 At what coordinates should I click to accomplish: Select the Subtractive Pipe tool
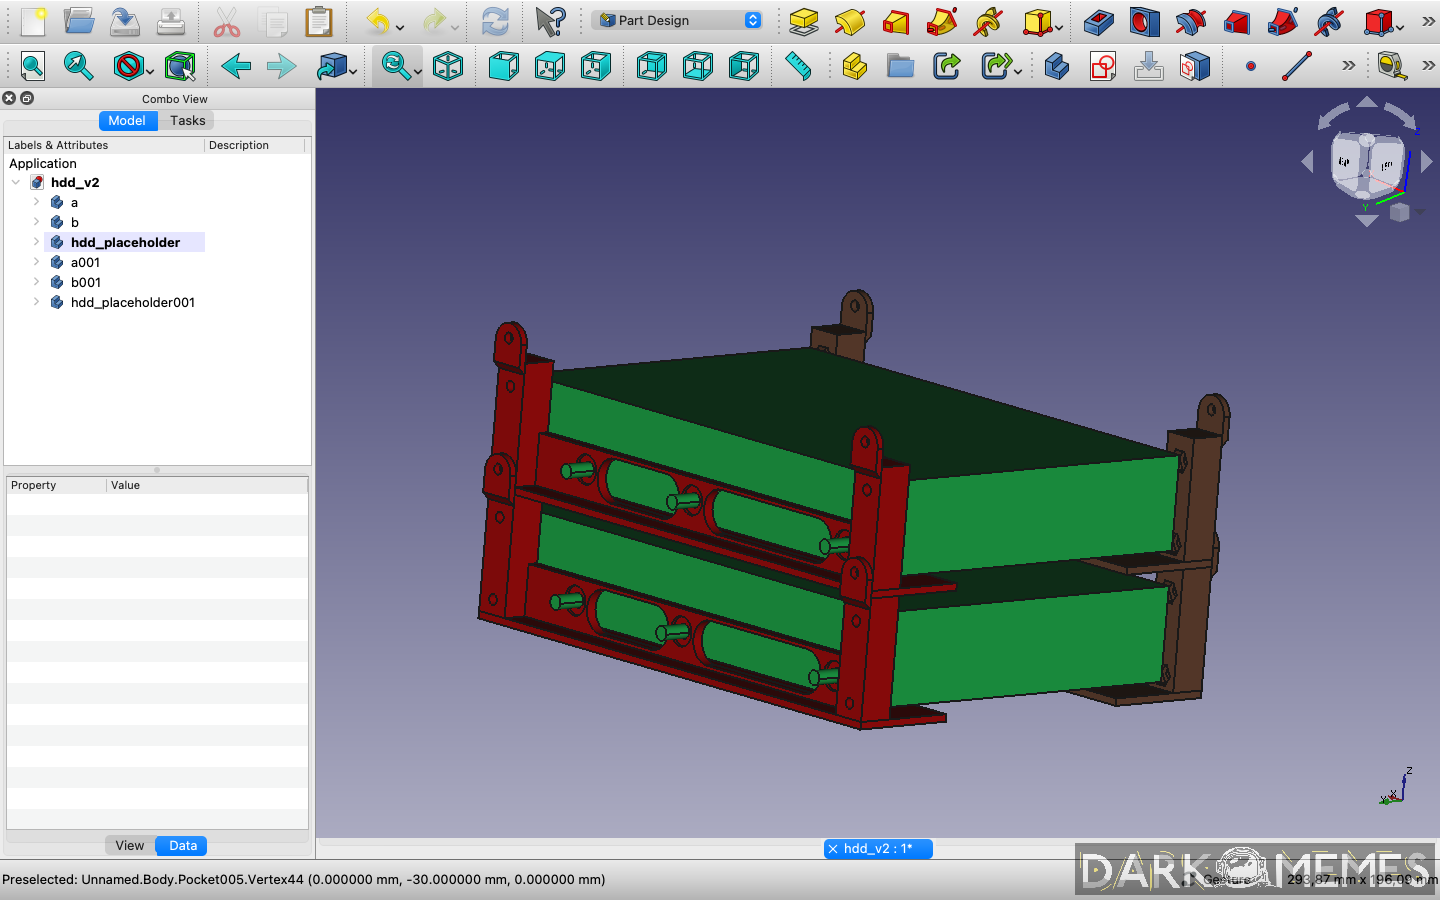click(x=1282, y=21)
